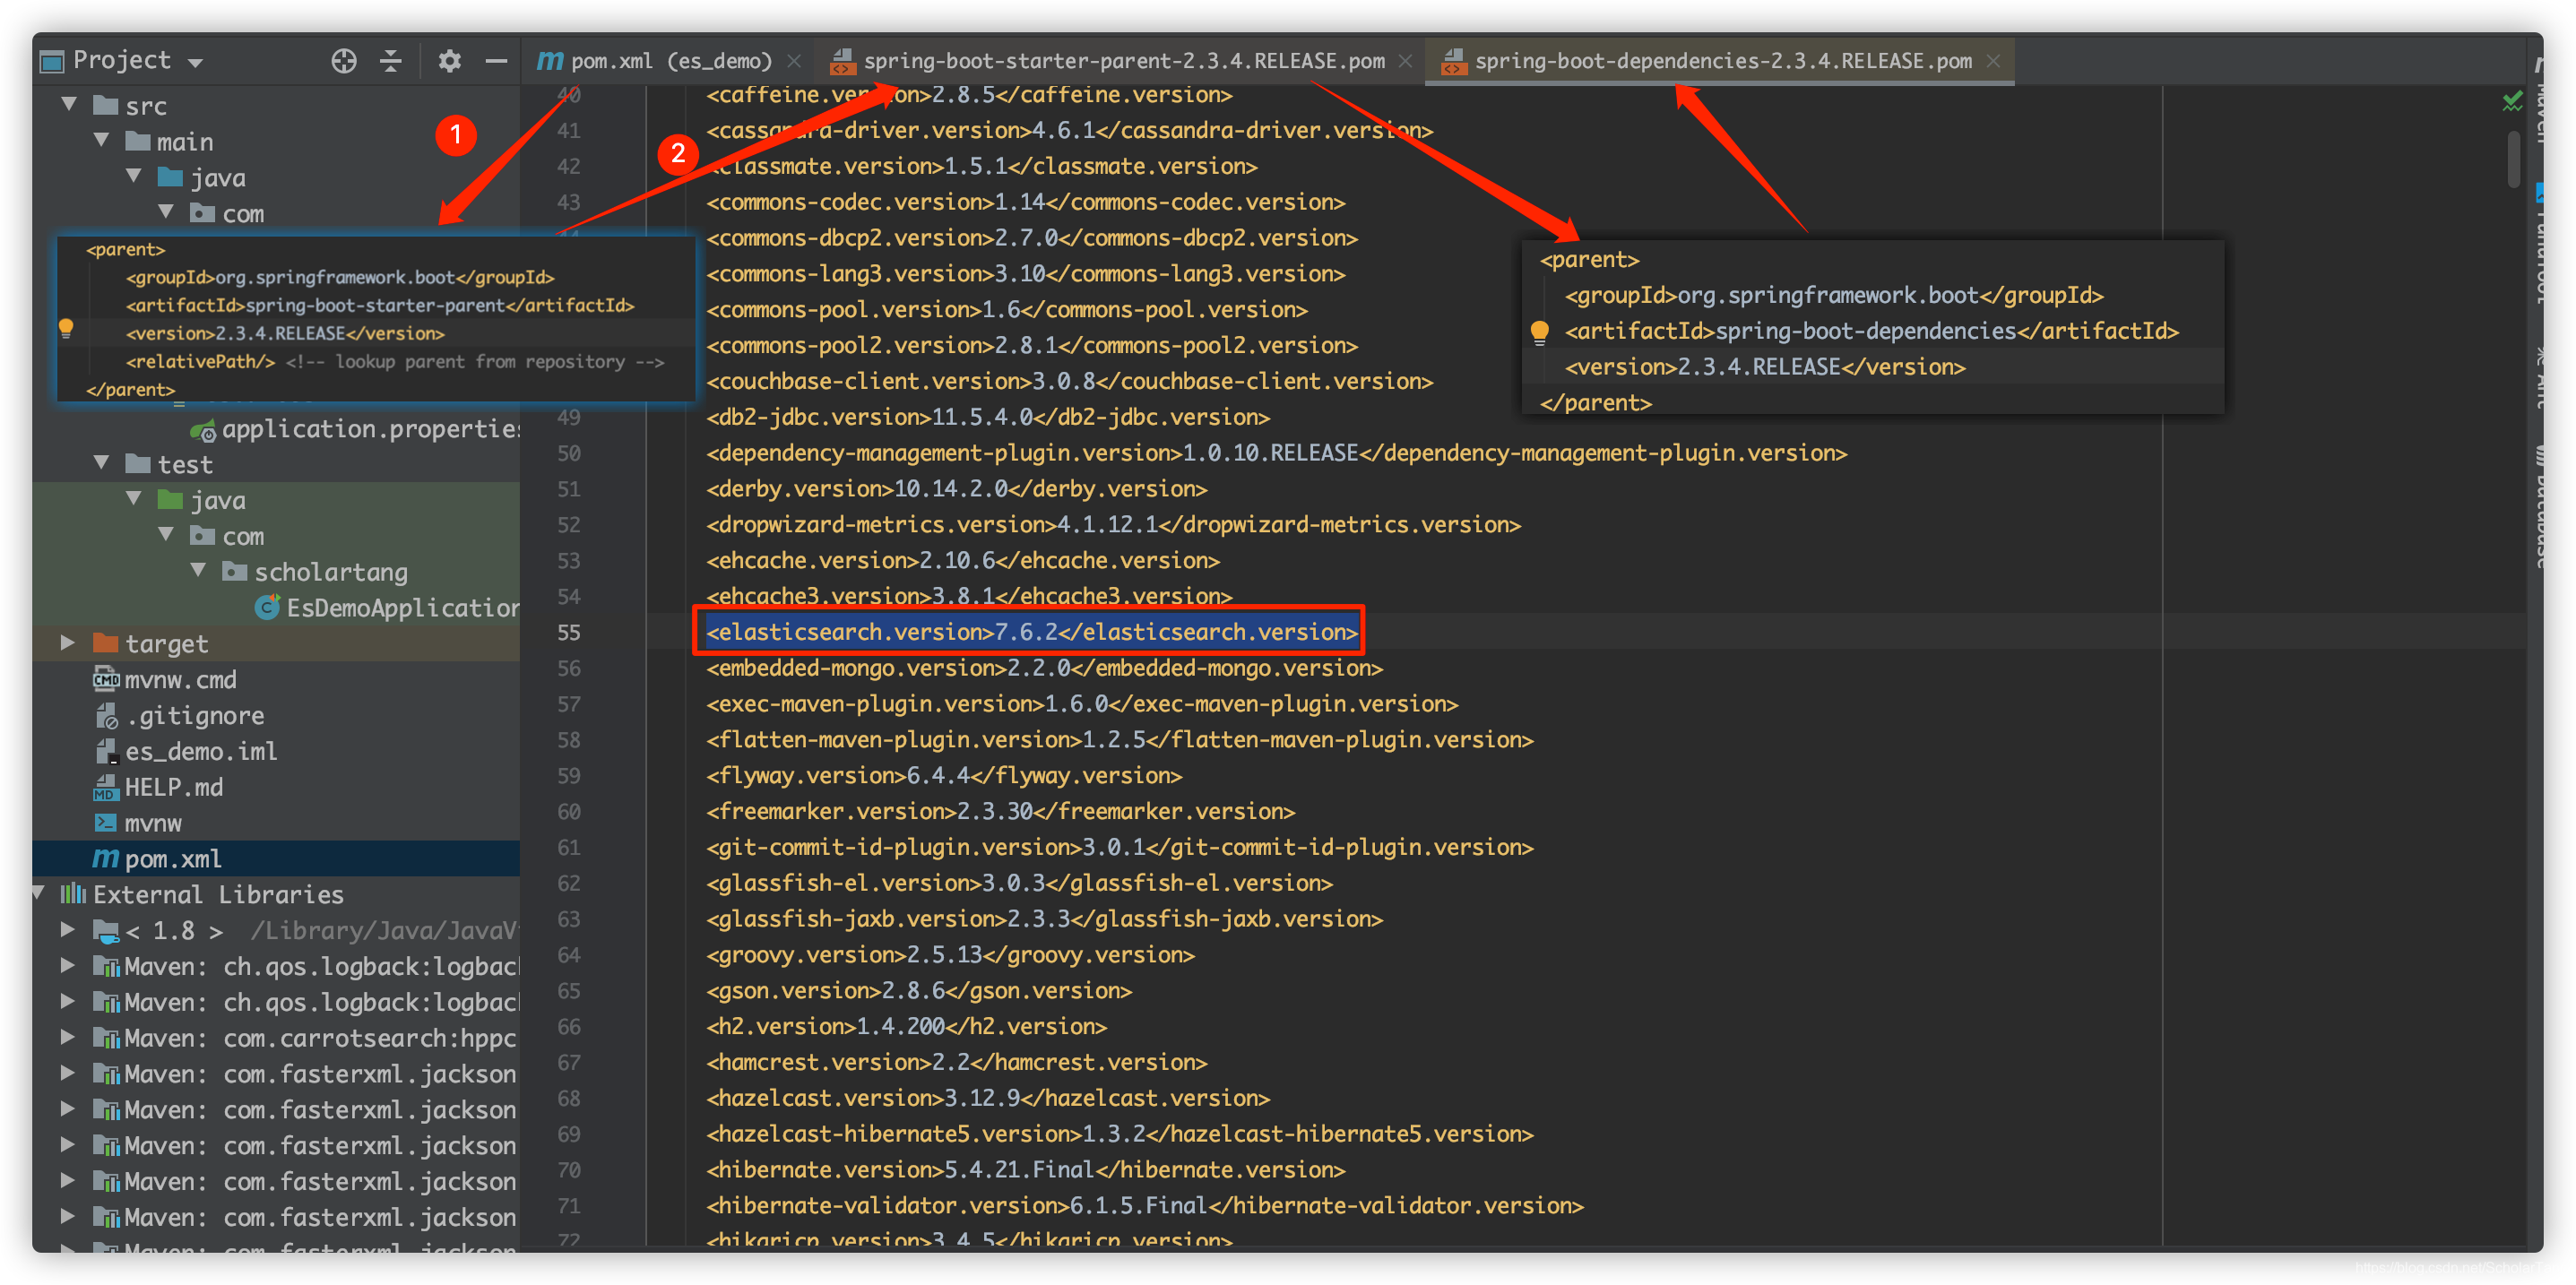Open the Project view dropdown
This screenshot has height=1285, width=2576.
click(196, 63)
